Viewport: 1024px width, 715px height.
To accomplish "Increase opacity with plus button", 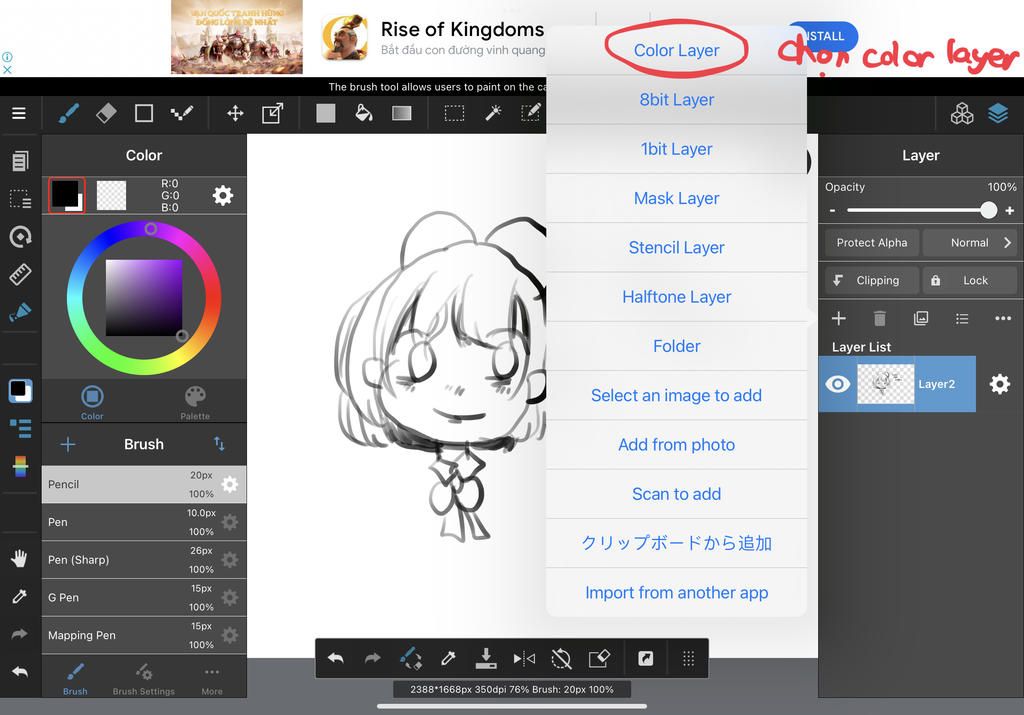I will tap(1010, 210).
